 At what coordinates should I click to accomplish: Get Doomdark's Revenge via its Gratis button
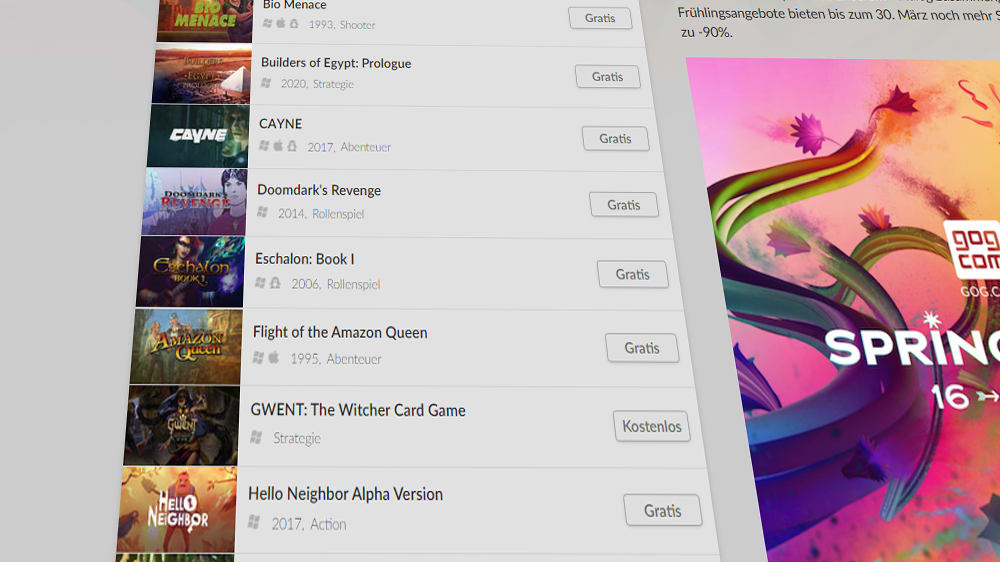pos(624,205)
